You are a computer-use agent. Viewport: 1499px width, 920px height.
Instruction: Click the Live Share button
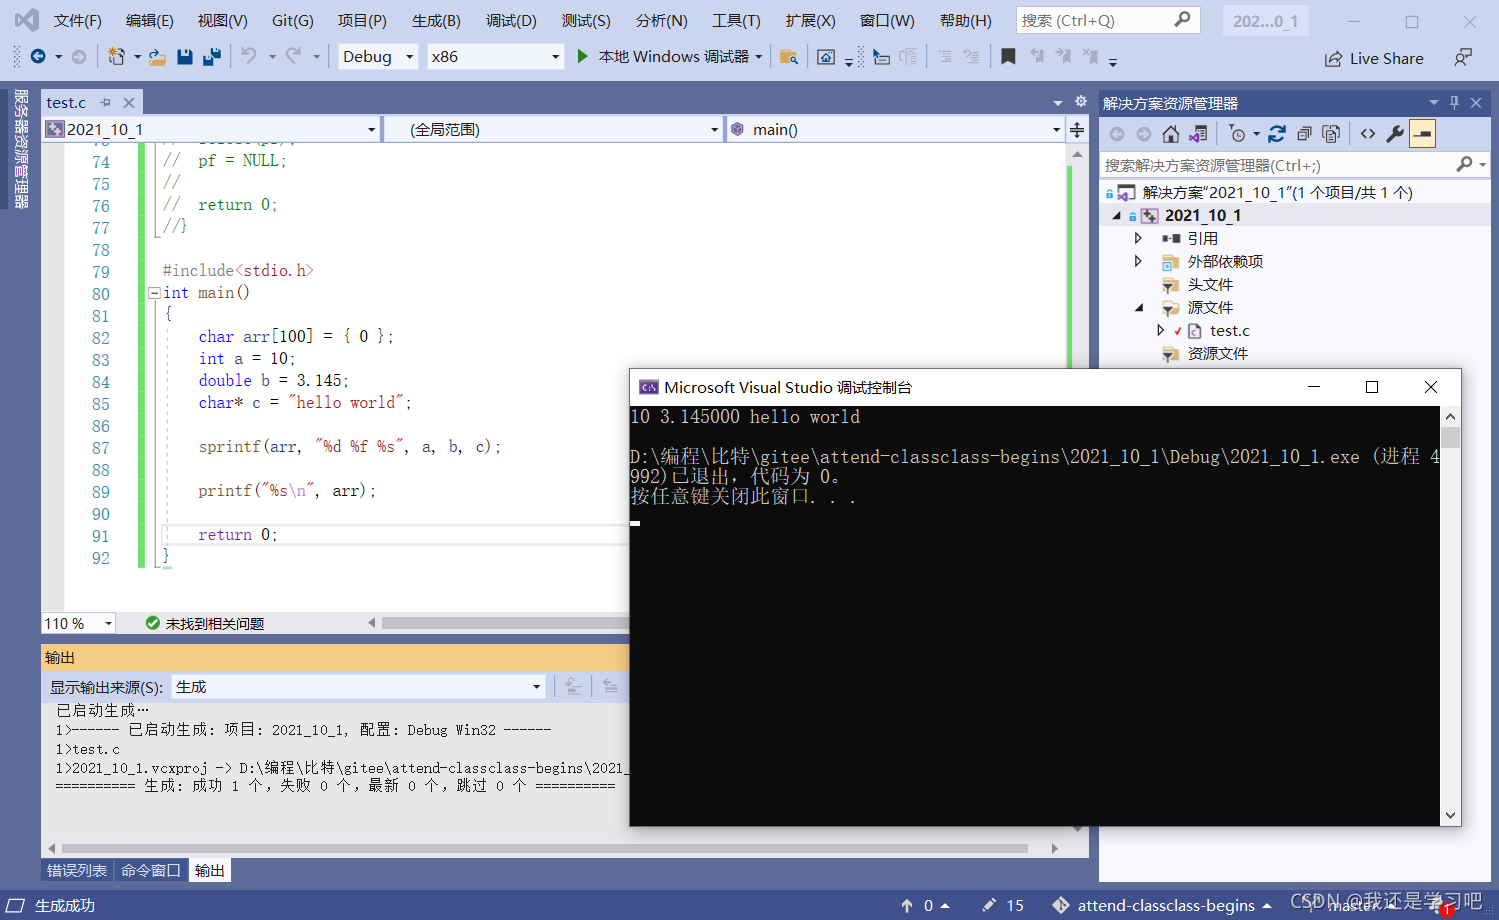tap(1374, 59)
